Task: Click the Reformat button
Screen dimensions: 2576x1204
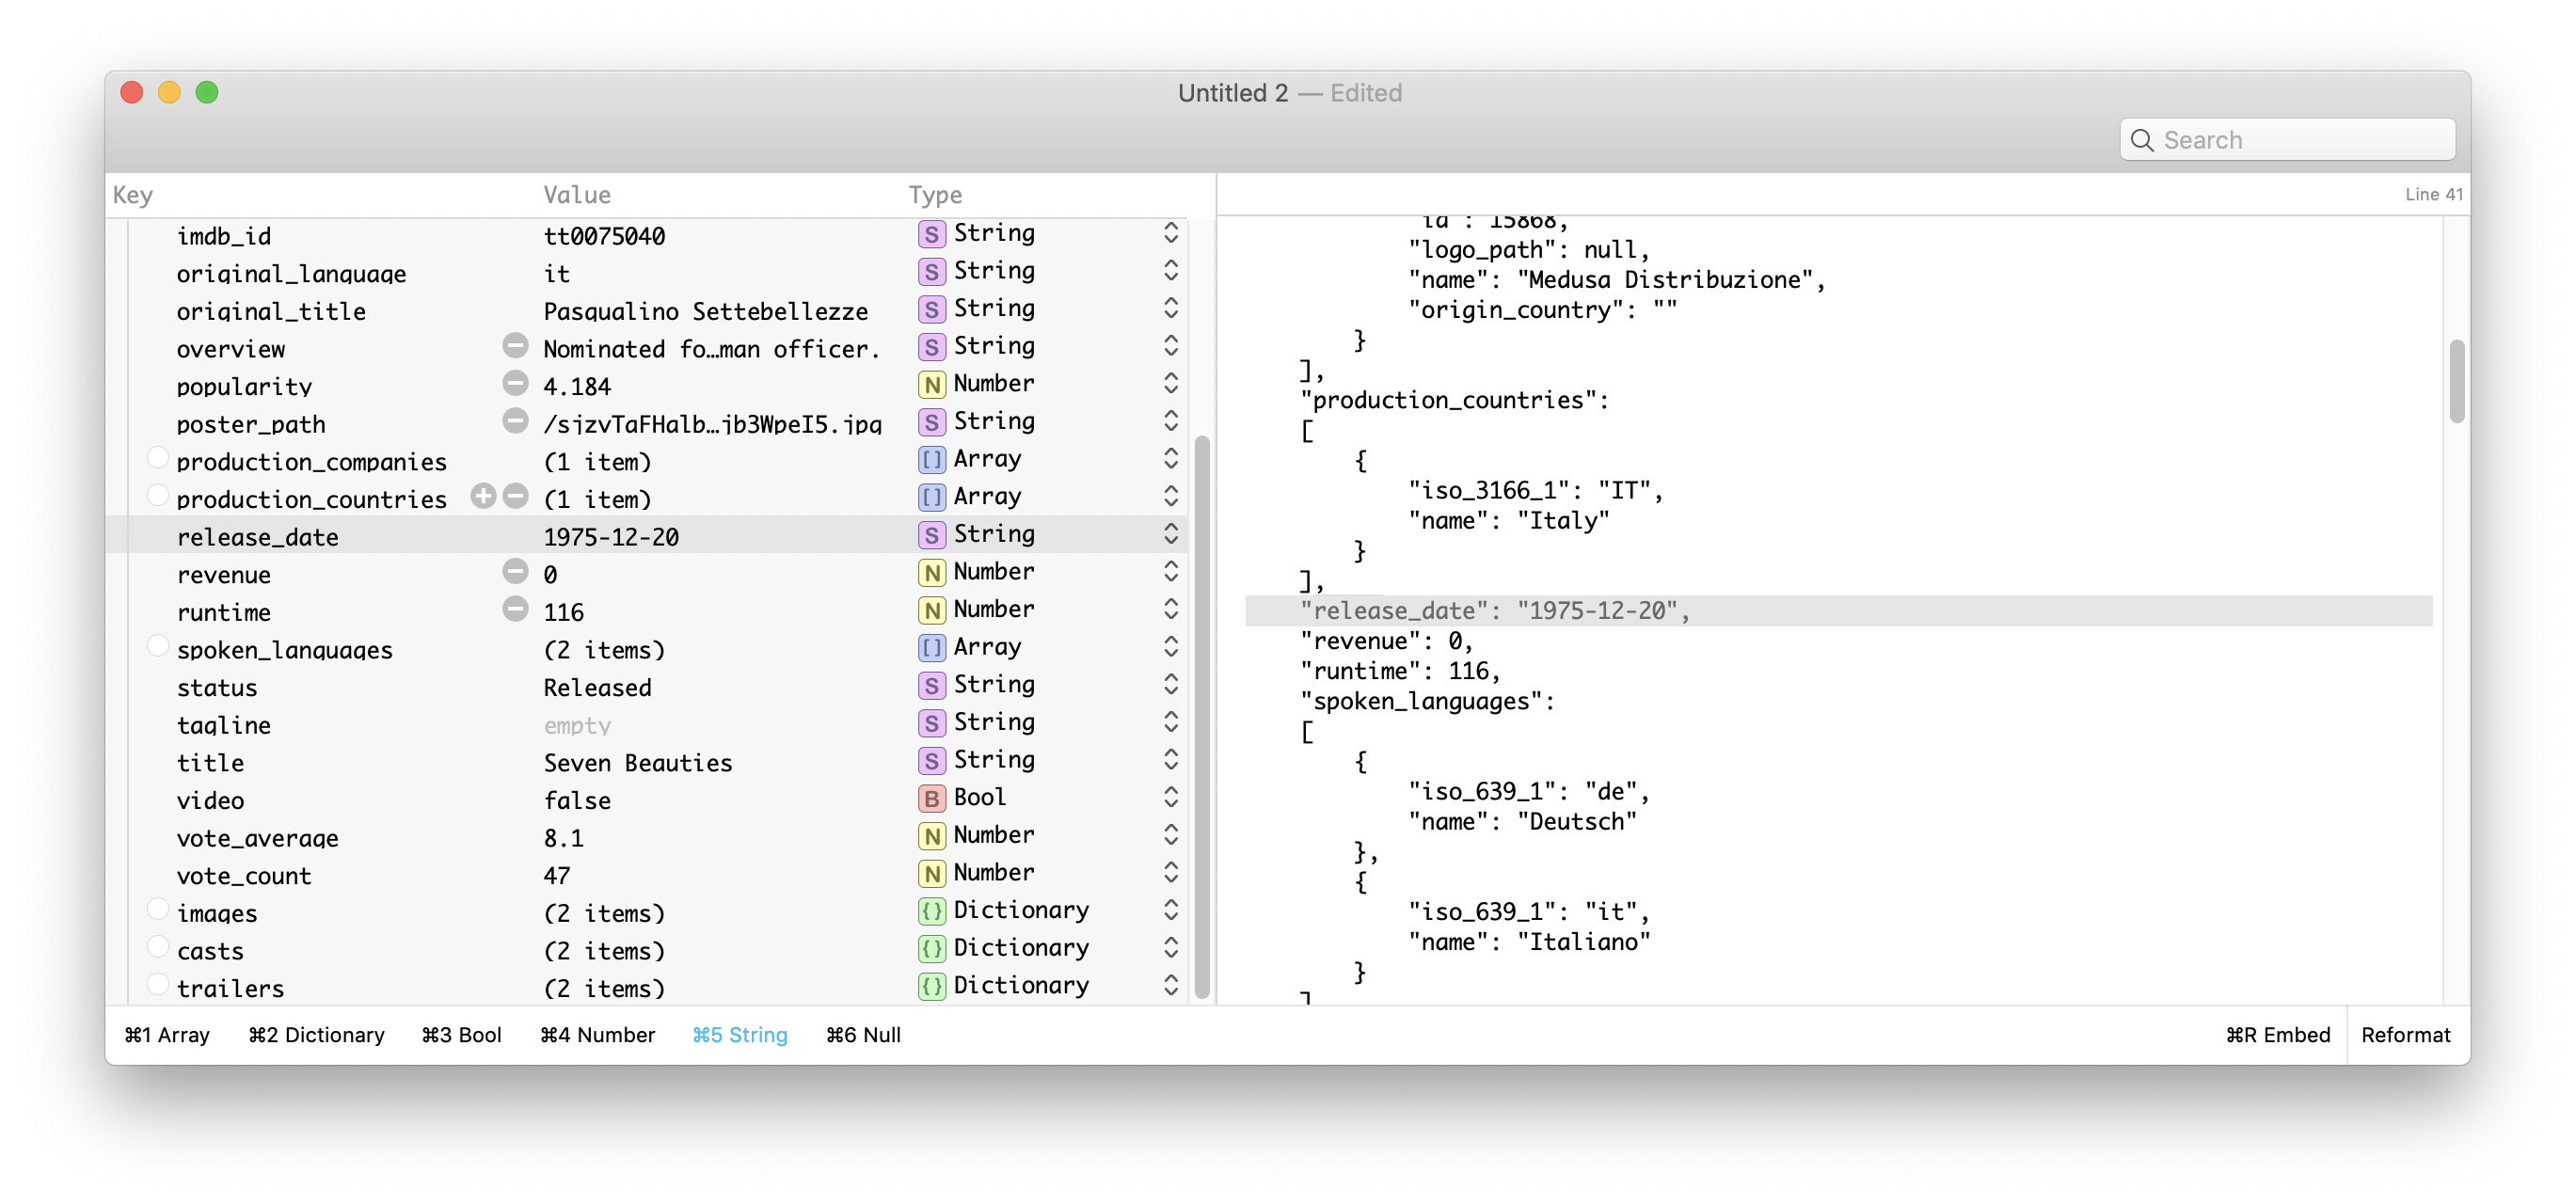Action: (x=2405, y=1035)
